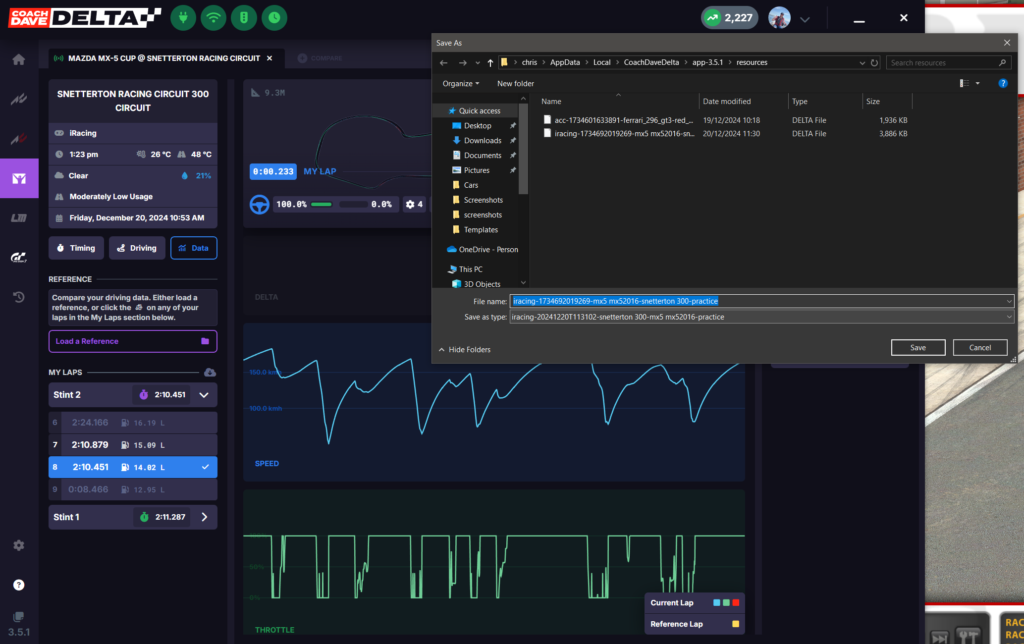Expand the Stint 1 lap list
Viewport: 1024px width, 644px height.
click(x=204, y=517)
